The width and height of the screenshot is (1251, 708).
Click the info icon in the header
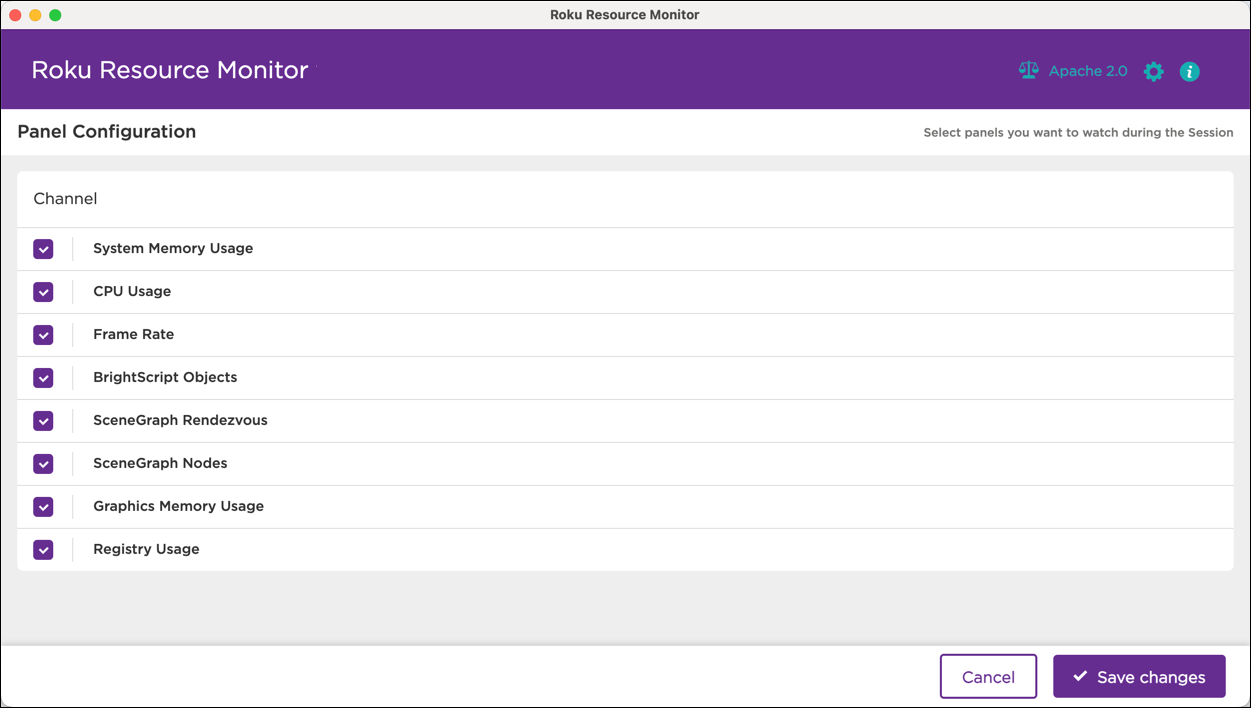[x=1189, y=71]
